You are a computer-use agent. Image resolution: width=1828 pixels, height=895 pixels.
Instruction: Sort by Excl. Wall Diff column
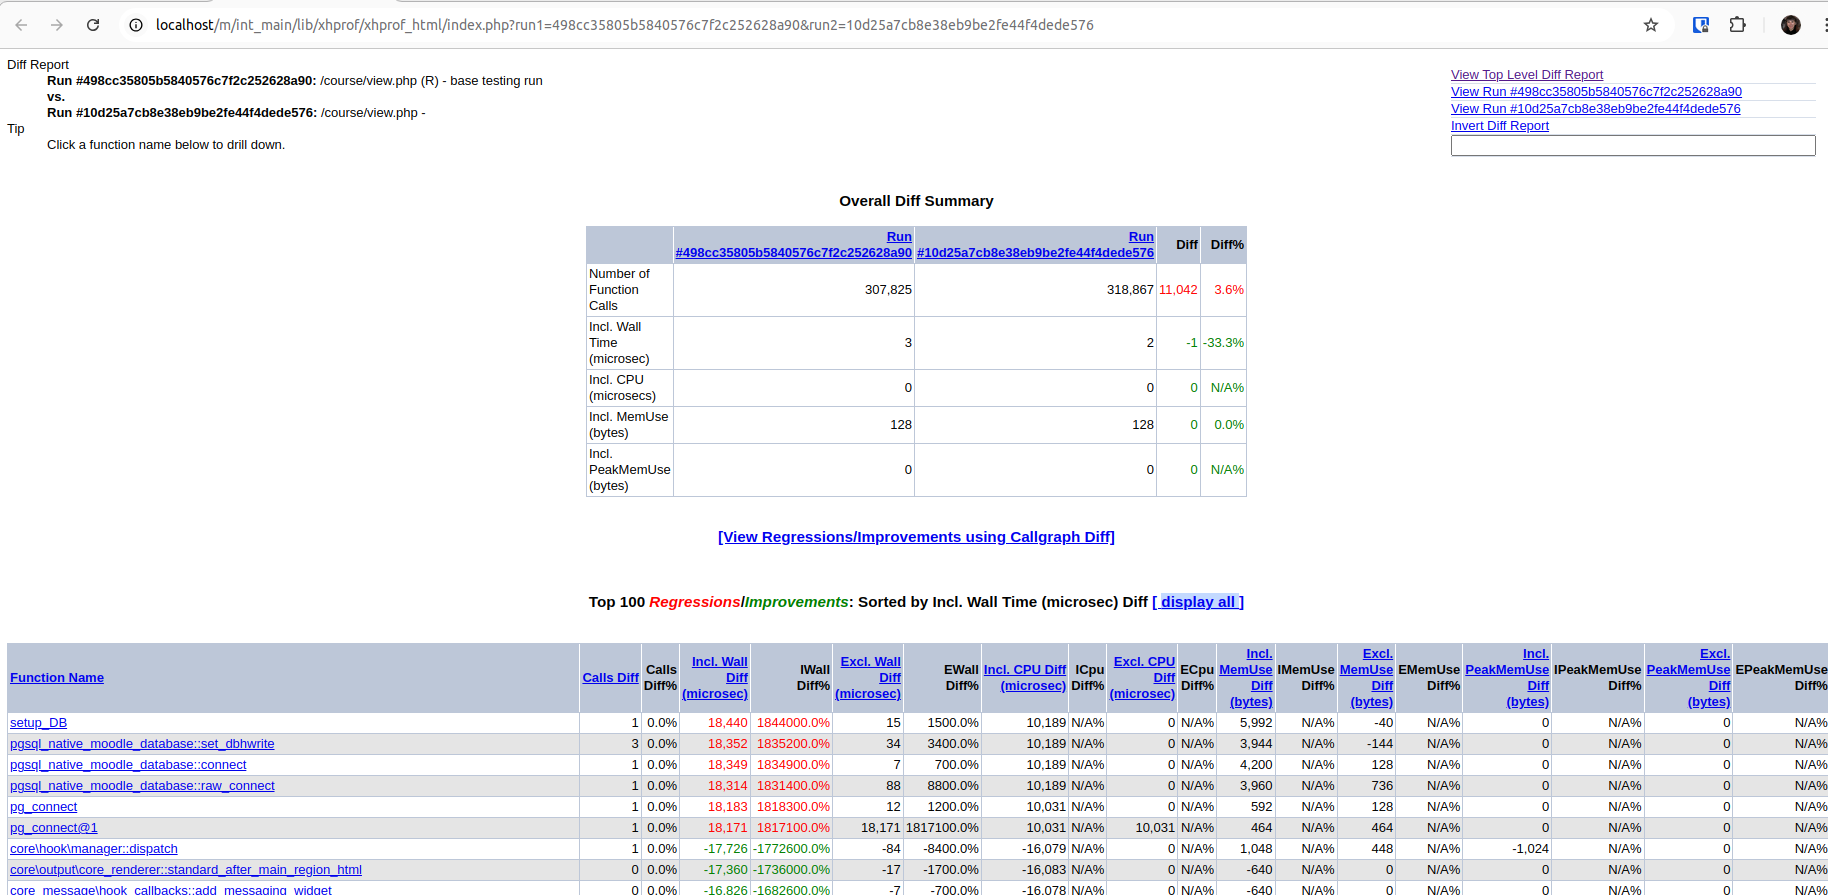(868, 678)
